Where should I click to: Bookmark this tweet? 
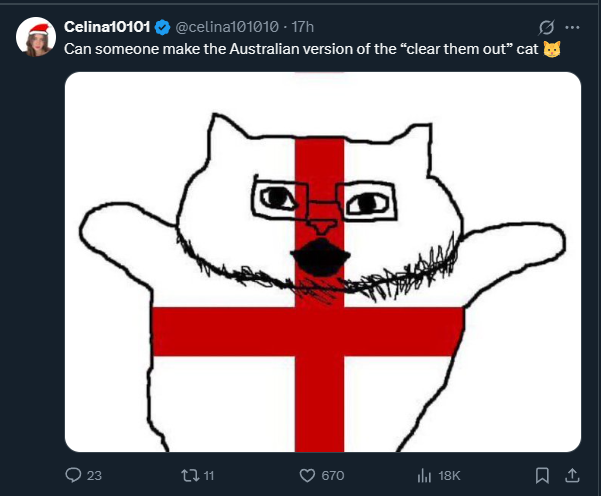(x=541, y=475)
